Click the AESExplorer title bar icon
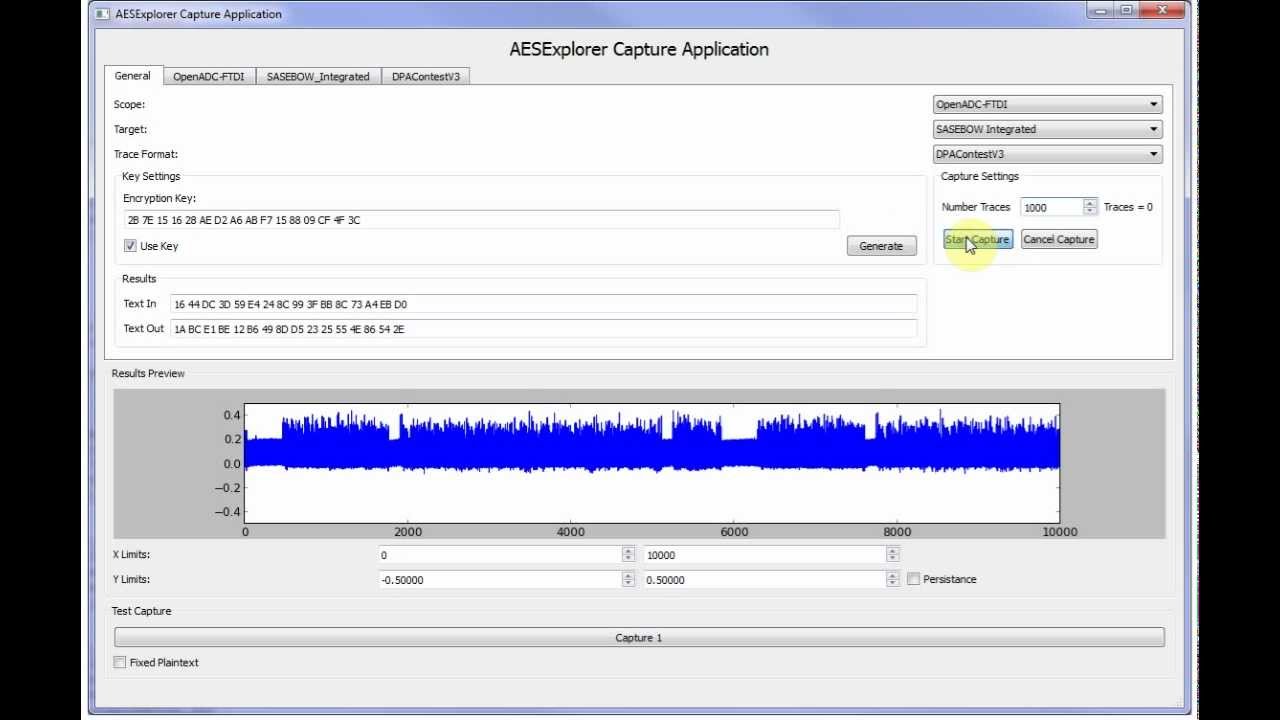The height and width of the screenshot is (720, 1280). tap(103, 14)
